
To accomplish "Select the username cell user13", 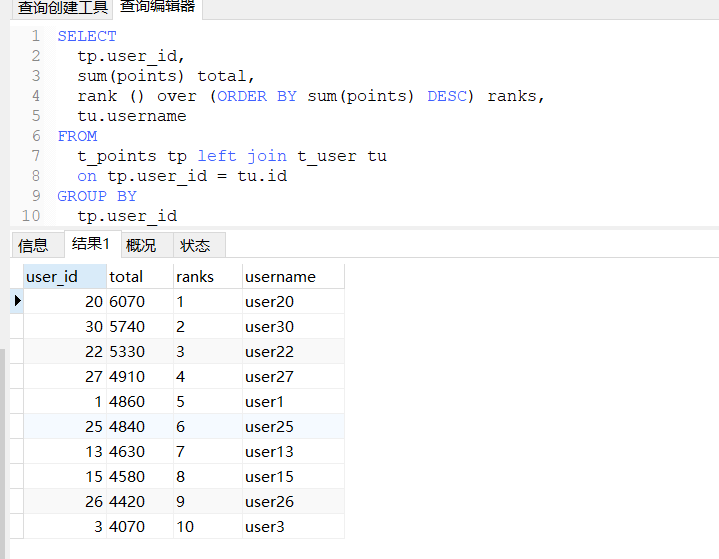I will point(293,451).
